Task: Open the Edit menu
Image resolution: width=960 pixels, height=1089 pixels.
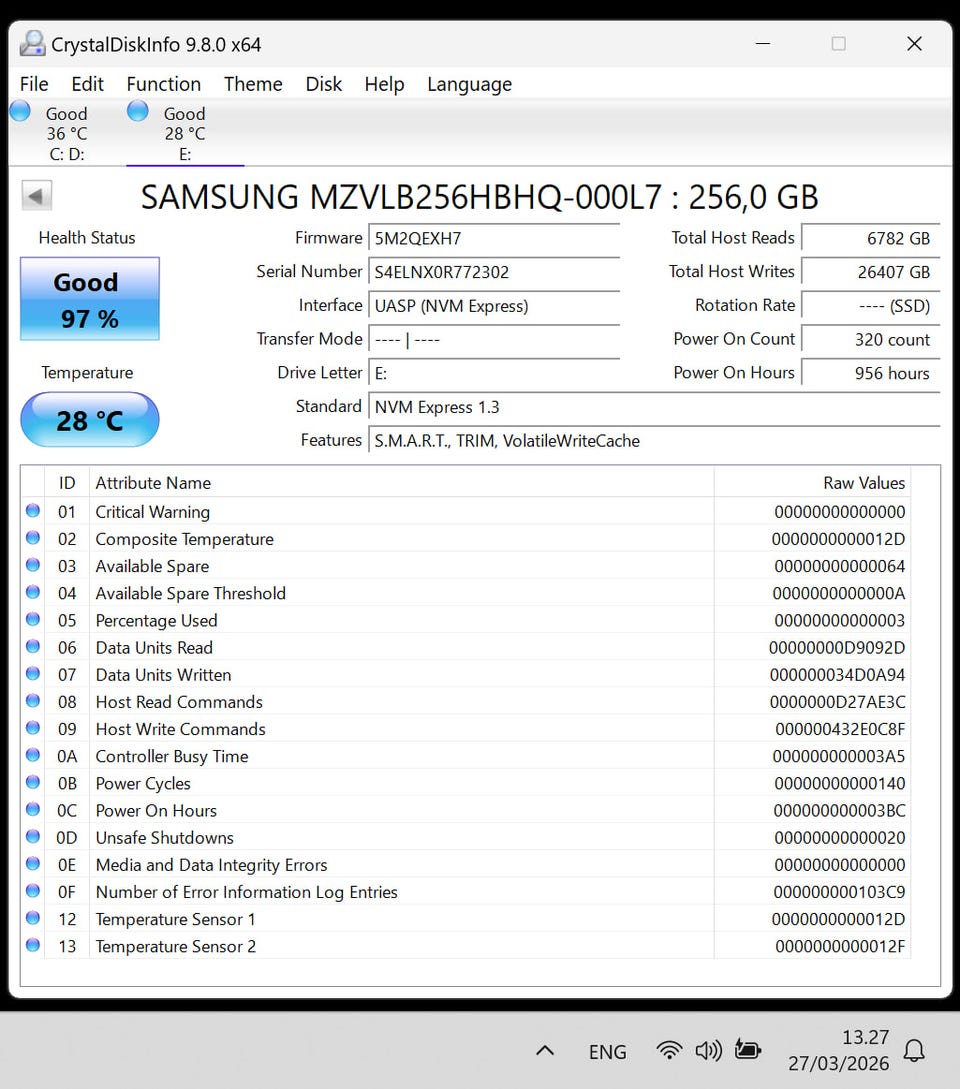Action: 88,84
